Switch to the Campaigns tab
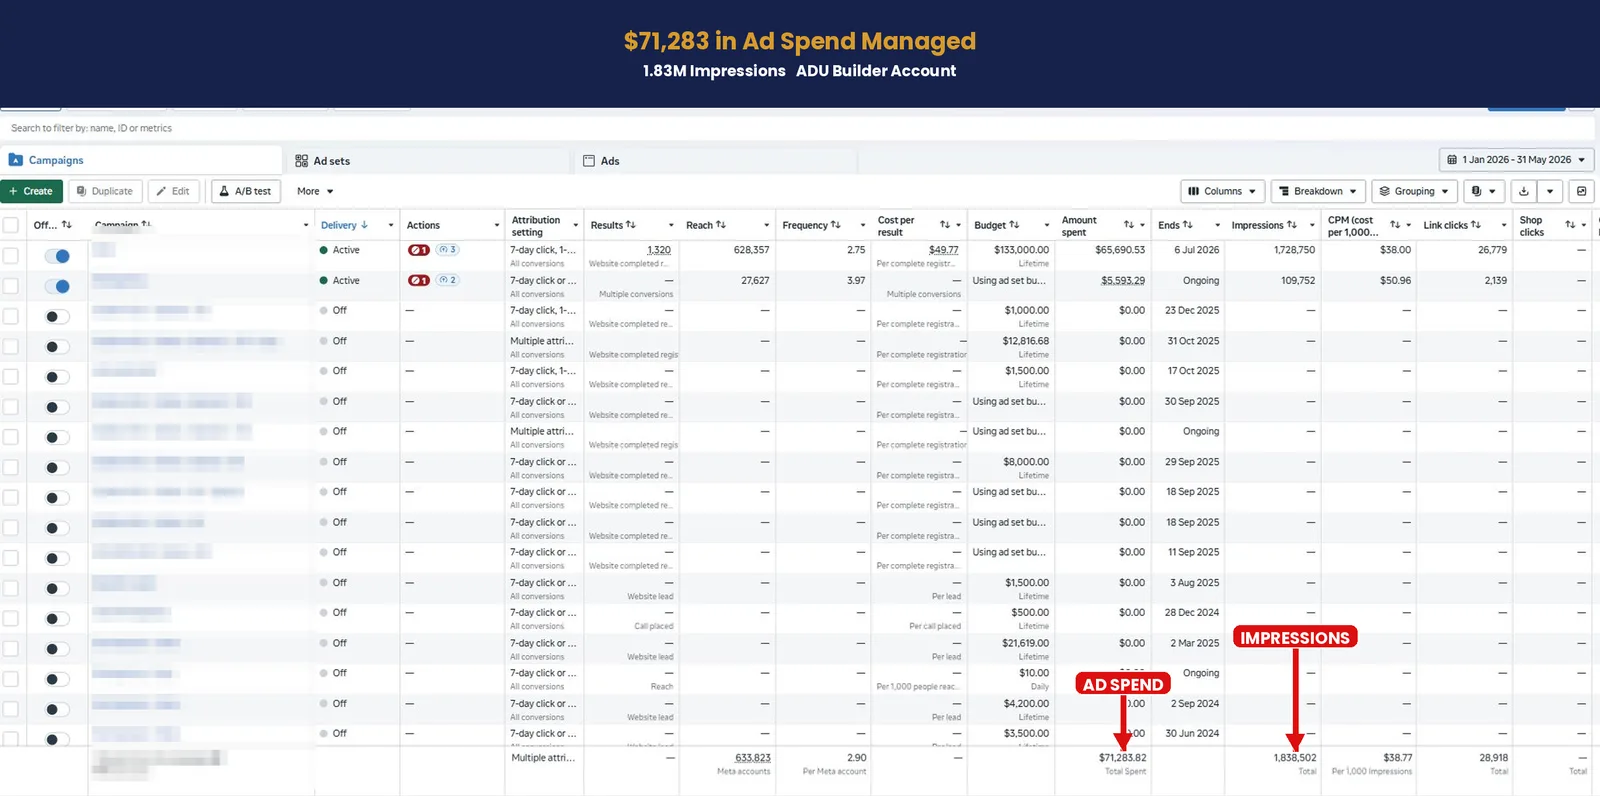The image size is (1600, 796). click(x=141, y=160)
